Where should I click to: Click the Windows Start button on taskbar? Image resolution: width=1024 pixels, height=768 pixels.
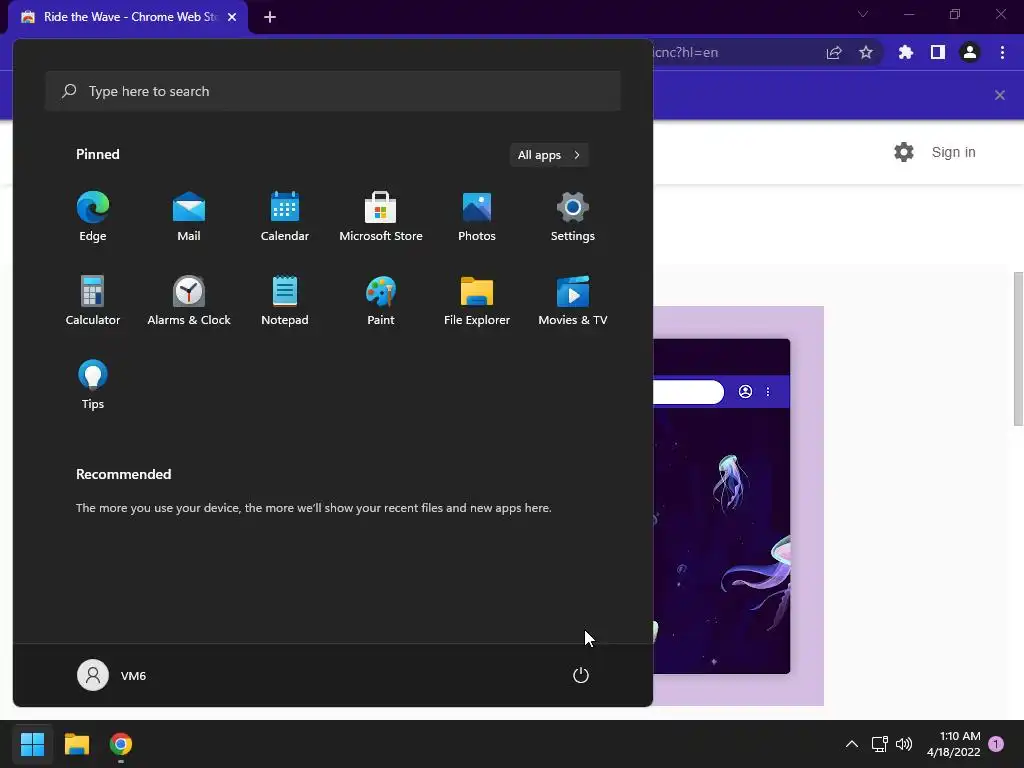[x=32, y=744]
